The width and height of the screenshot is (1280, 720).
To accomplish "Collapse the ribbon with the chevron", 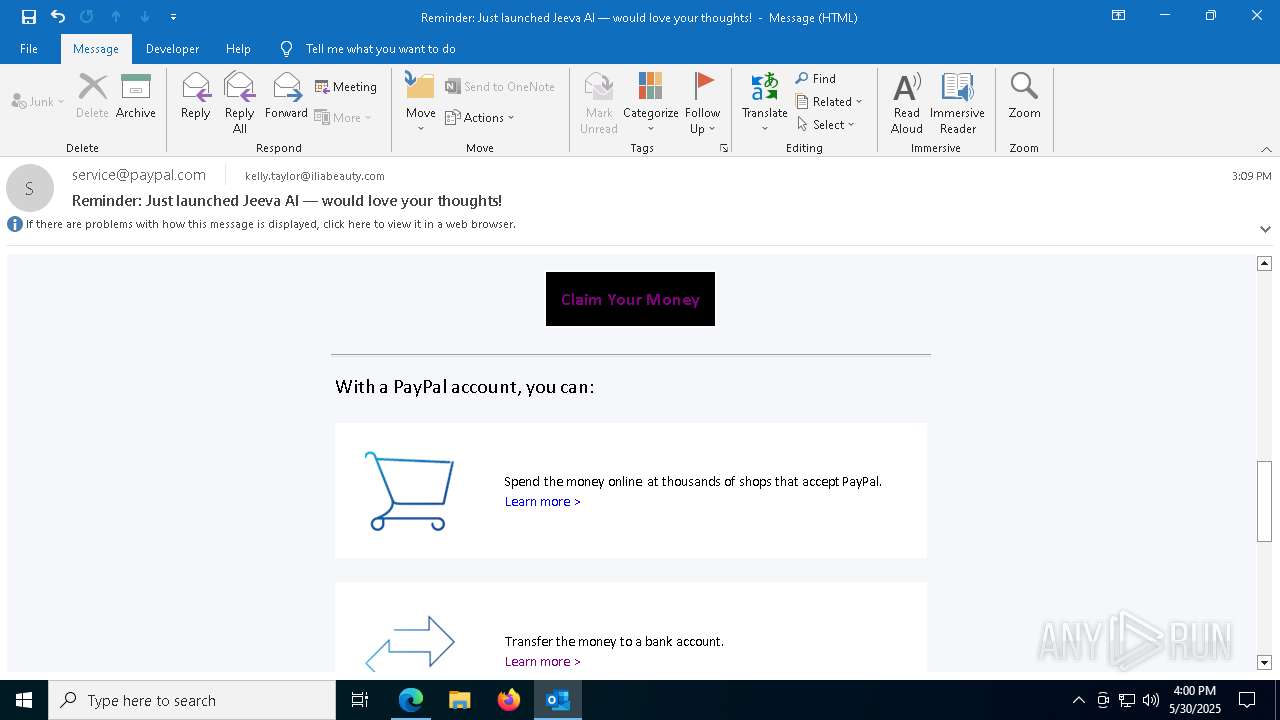I will pos(1266,149).
